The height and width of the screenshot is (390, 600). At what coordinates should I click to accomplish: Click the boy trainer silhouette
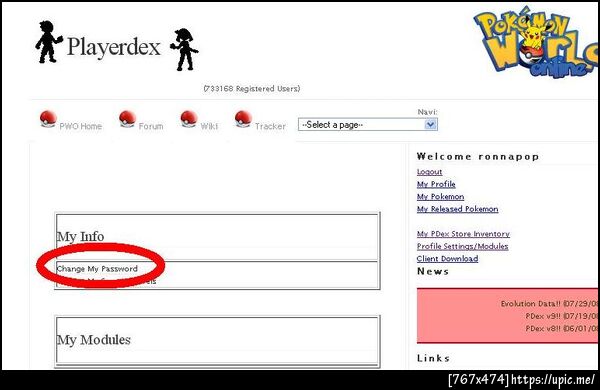[49, 42]
